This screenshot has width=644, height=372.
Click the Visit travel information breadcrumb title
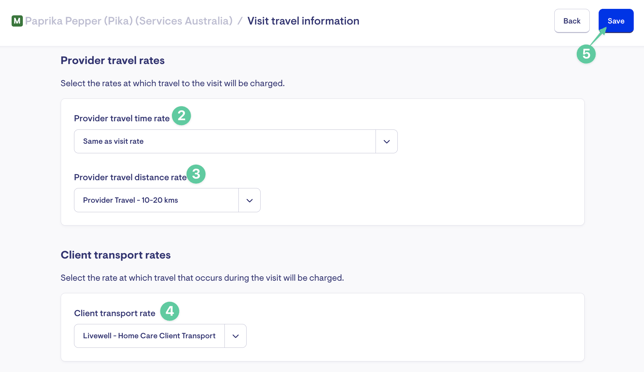[303, 21]
